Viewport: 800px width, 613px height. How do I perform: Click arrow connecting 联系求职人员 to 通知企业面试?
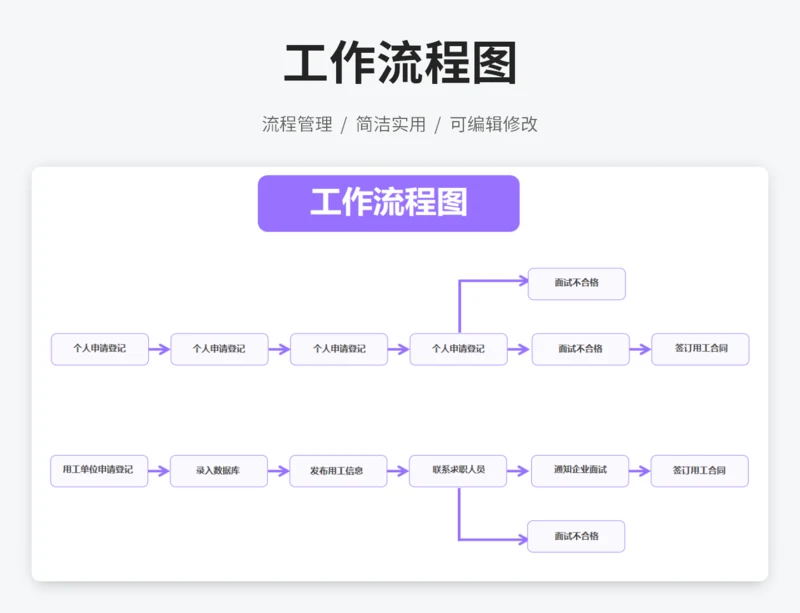point(518,471)
